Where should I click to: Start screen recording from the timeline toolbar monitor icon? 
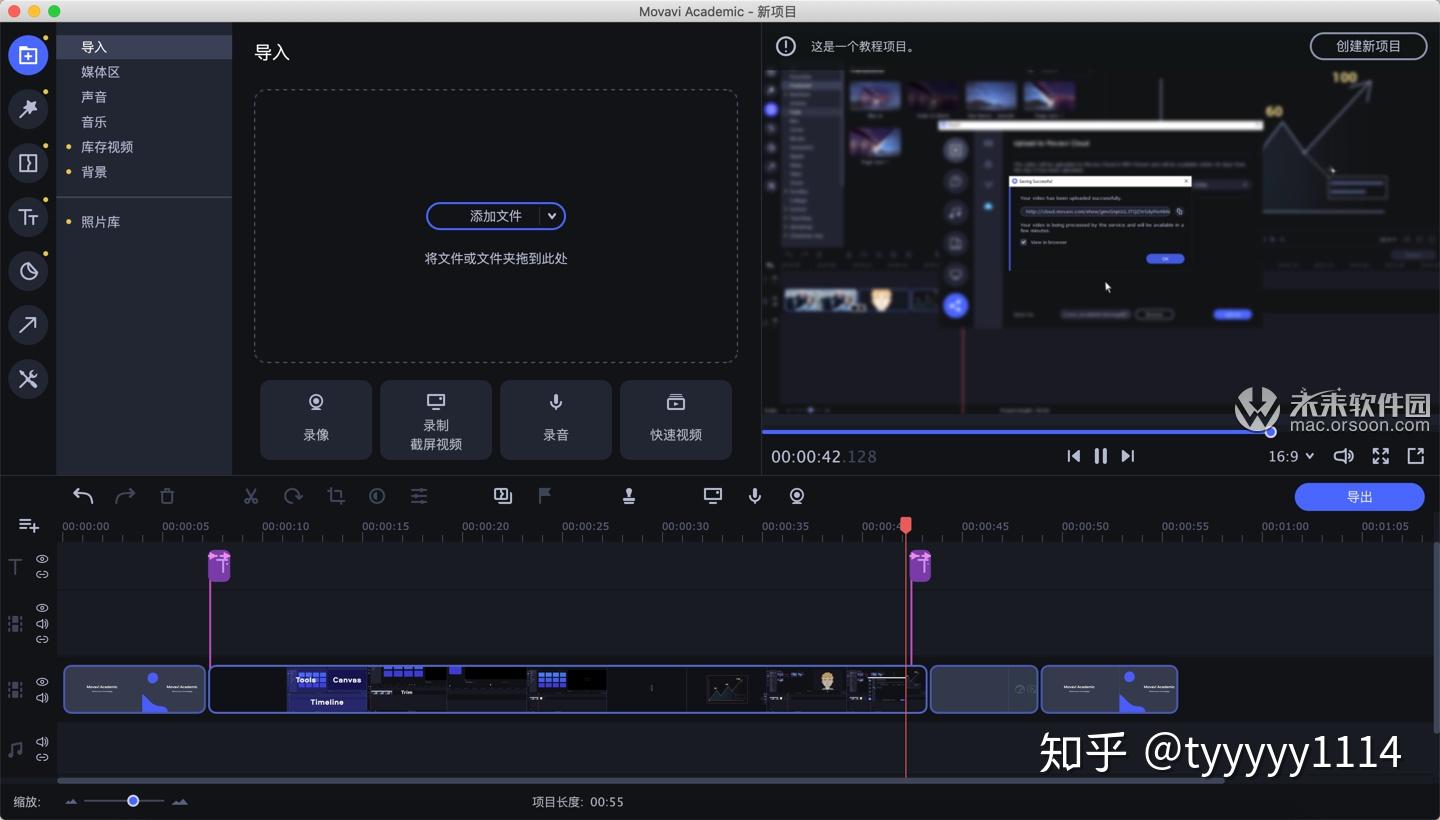(713, 495)
